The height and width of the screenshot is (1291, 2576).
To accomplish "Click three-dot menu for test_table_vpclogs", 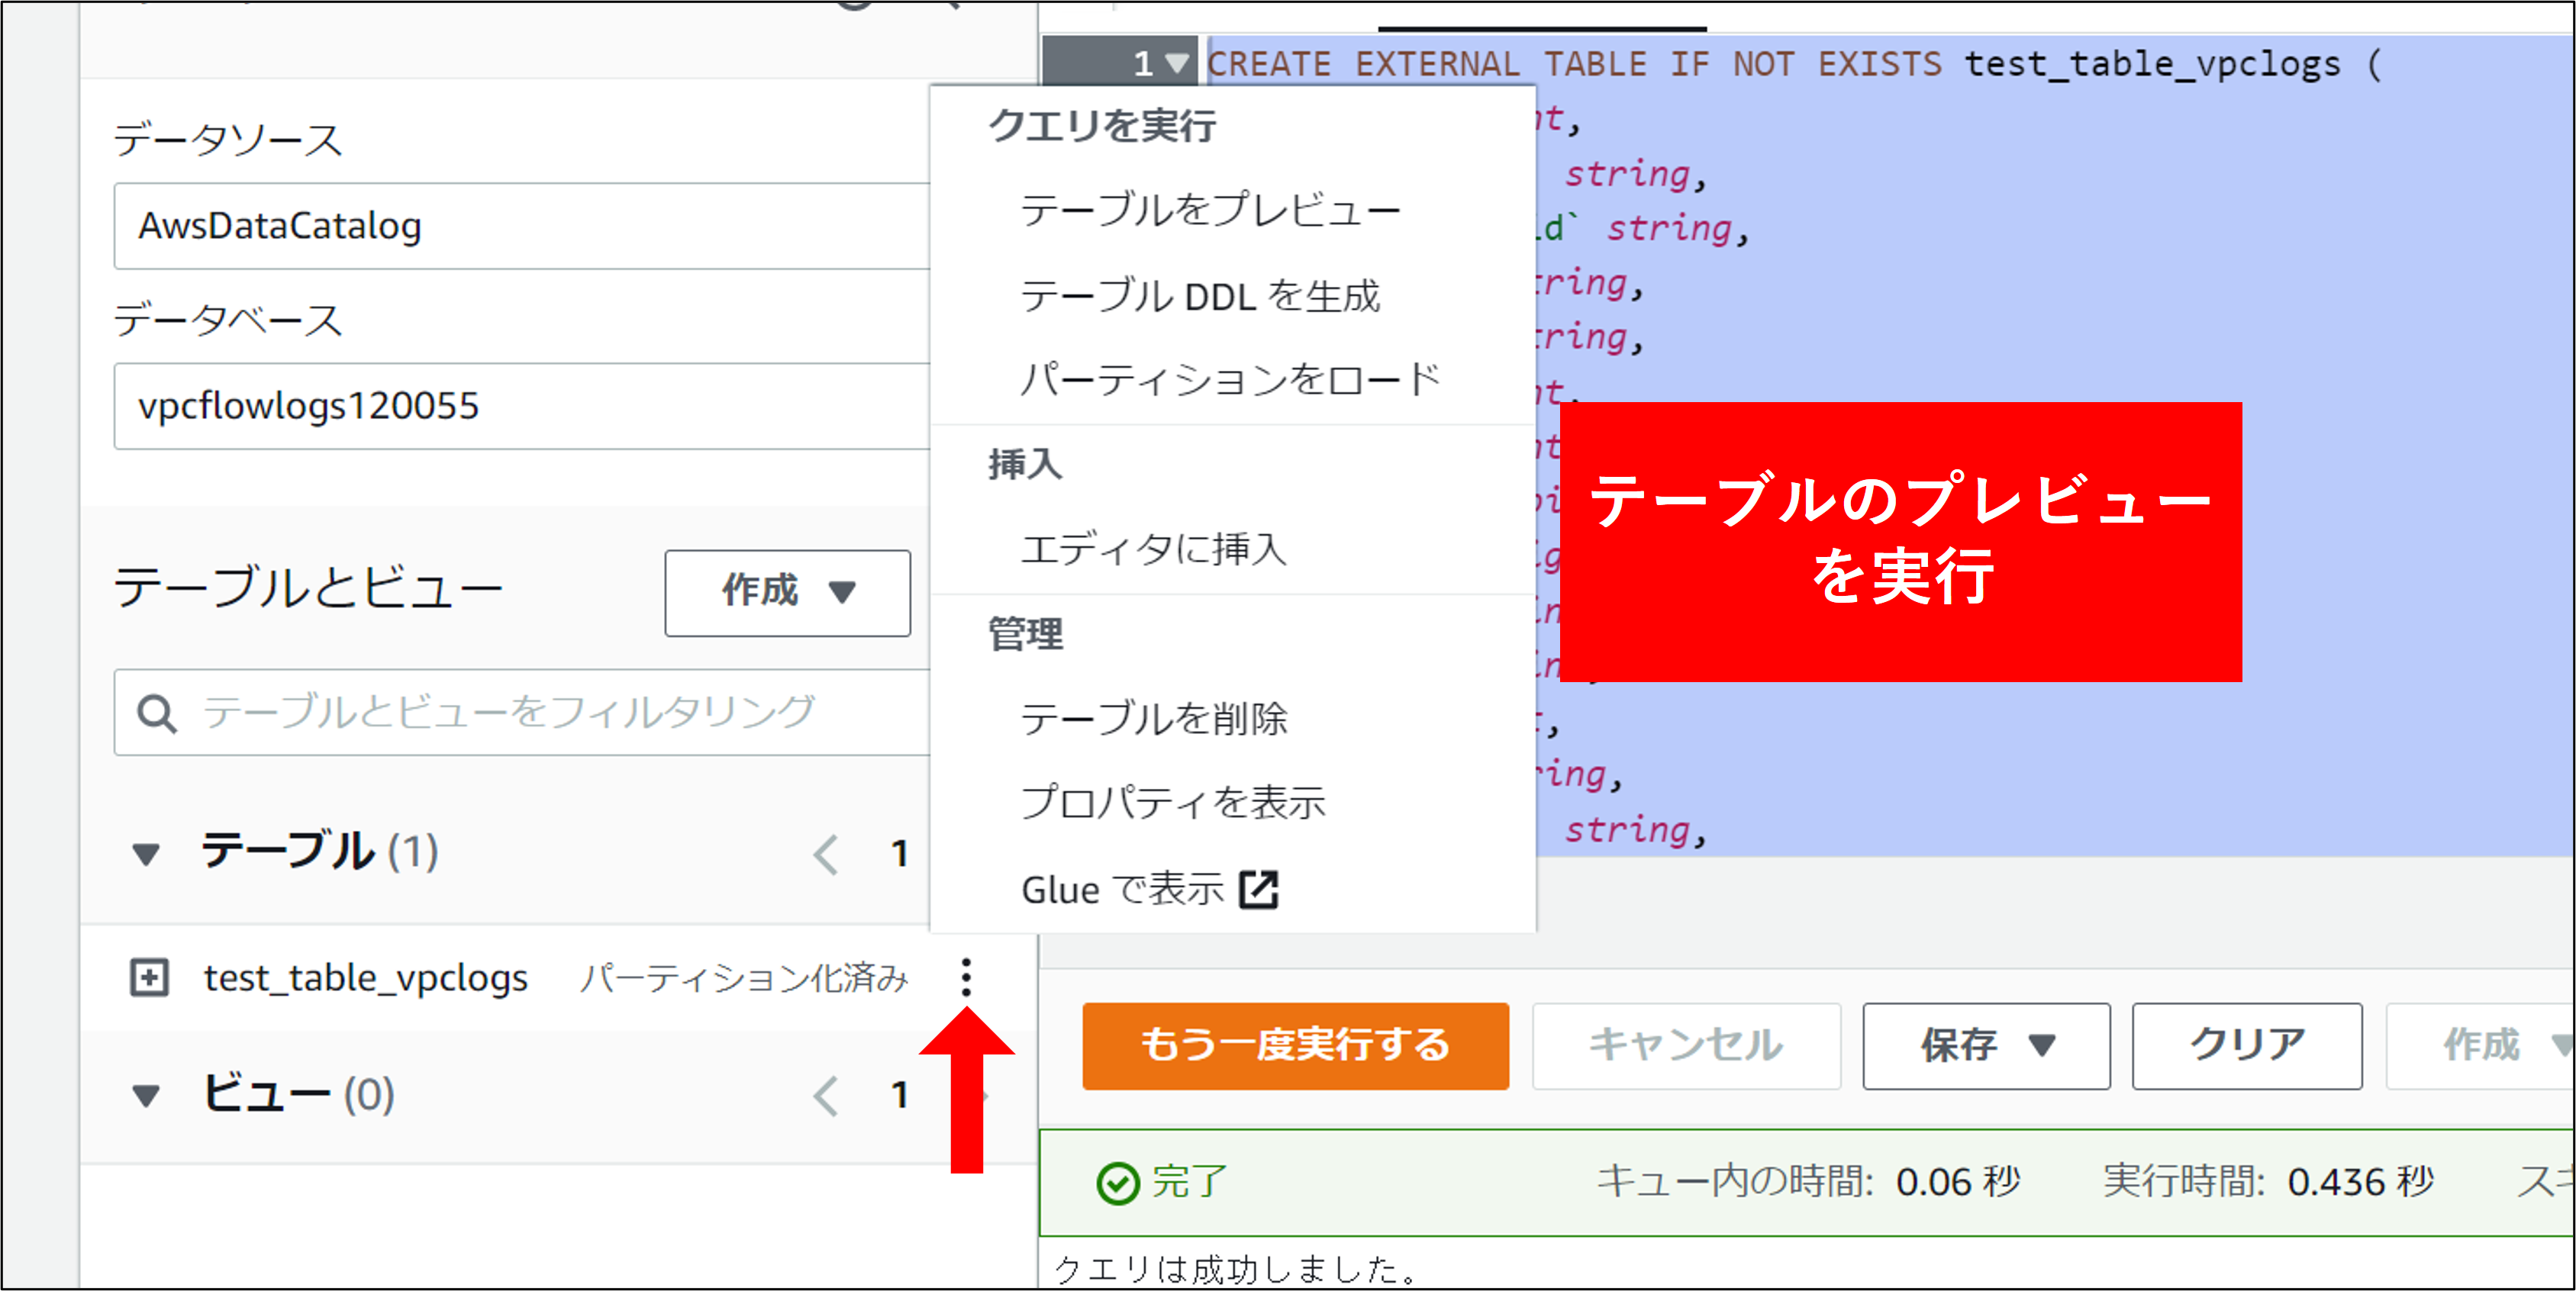I will point(965,977).
